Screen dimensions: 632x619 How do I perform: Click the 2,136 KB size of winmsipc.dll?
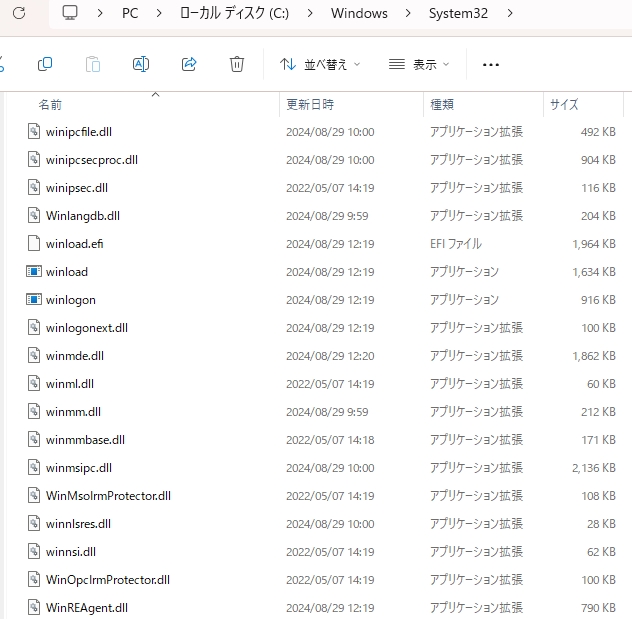[x=594, y=468]
